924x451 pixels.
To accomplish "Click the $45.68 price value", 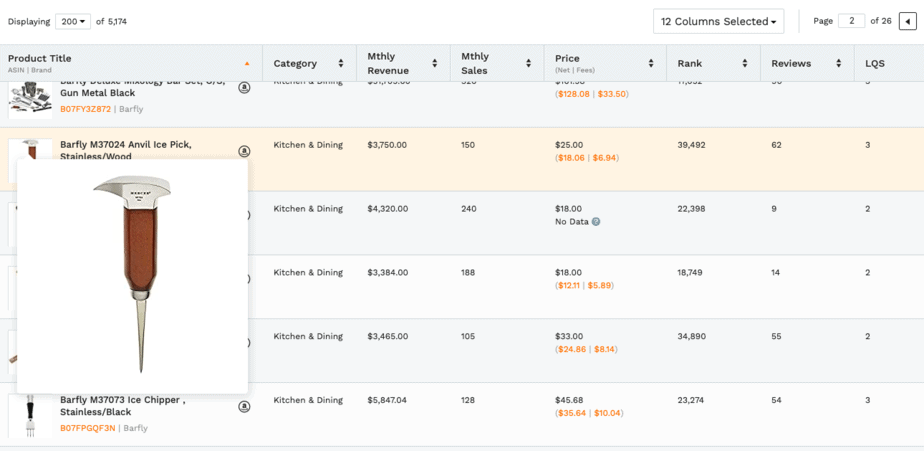I will pyautogui.click(x=568, y=400).
